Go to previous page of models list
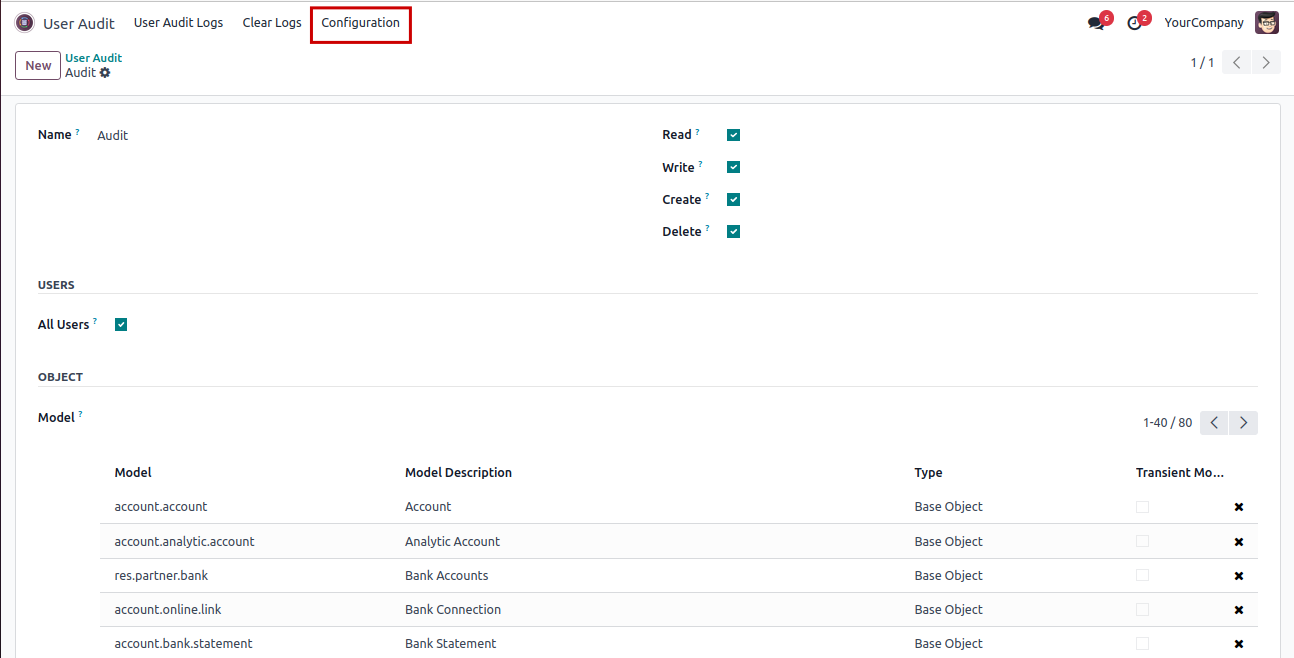This screenshot has width=1294, height=658. tap(1214, 423)
